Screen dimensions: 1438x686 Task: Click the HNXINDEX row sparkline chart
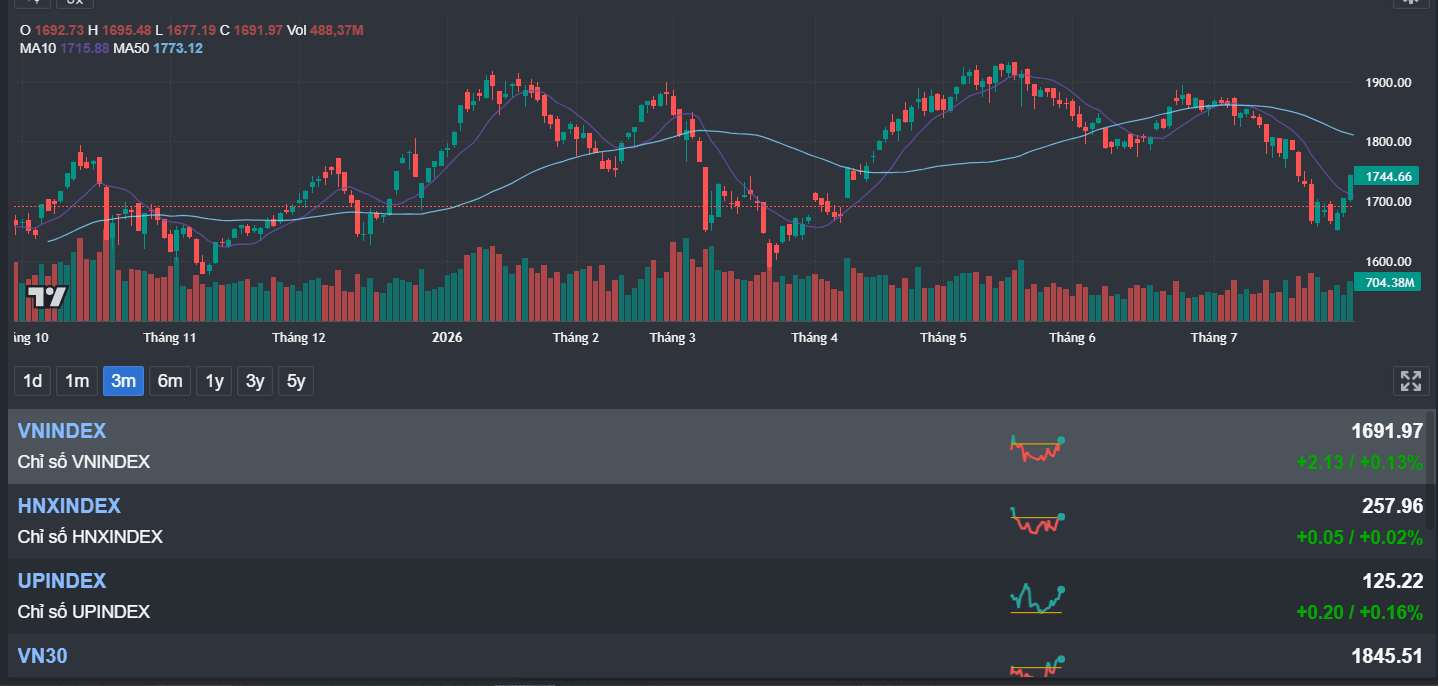pos(1037,521)
